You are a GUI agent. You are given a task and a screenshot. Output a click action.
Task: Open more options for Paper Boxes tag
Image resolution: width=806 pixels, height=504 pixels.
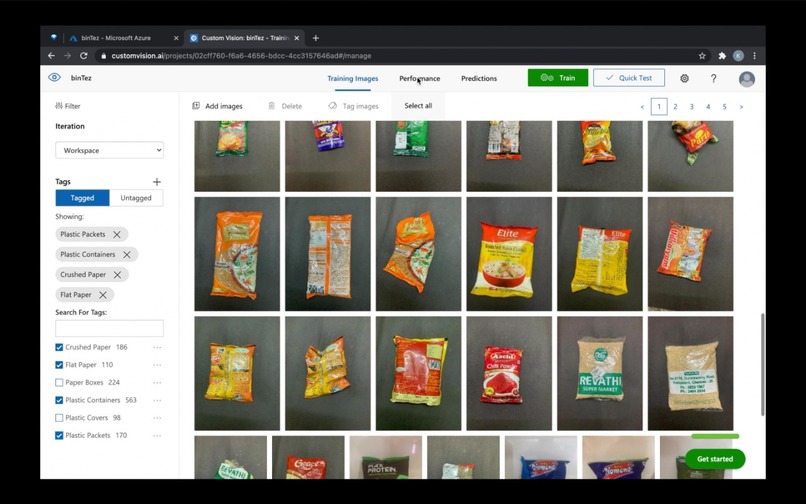click(x=157, y=383)
